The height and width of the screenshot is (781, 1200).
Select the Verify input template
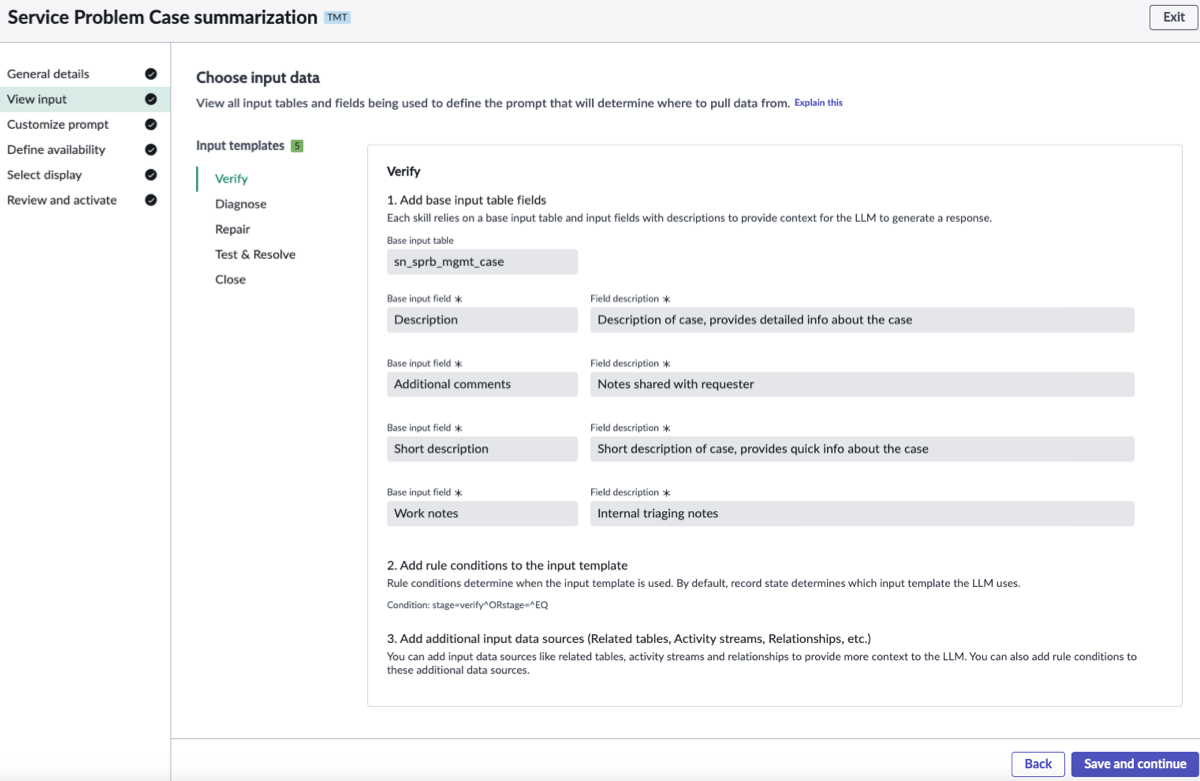pyautogui.click(x=231, y=179)
